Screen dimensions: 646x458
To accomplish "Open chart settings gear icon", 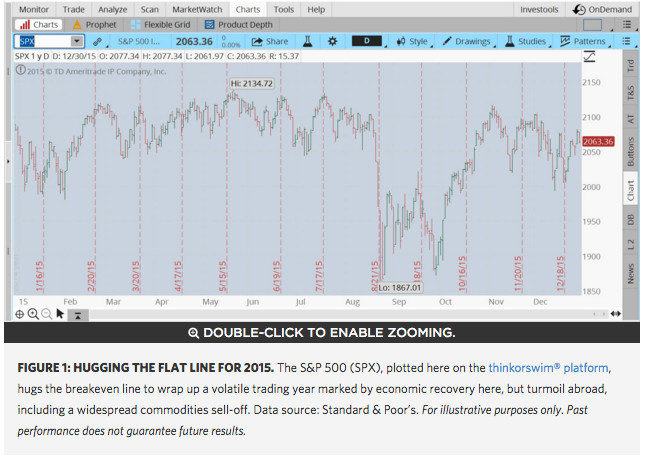I will click(332, 41).
